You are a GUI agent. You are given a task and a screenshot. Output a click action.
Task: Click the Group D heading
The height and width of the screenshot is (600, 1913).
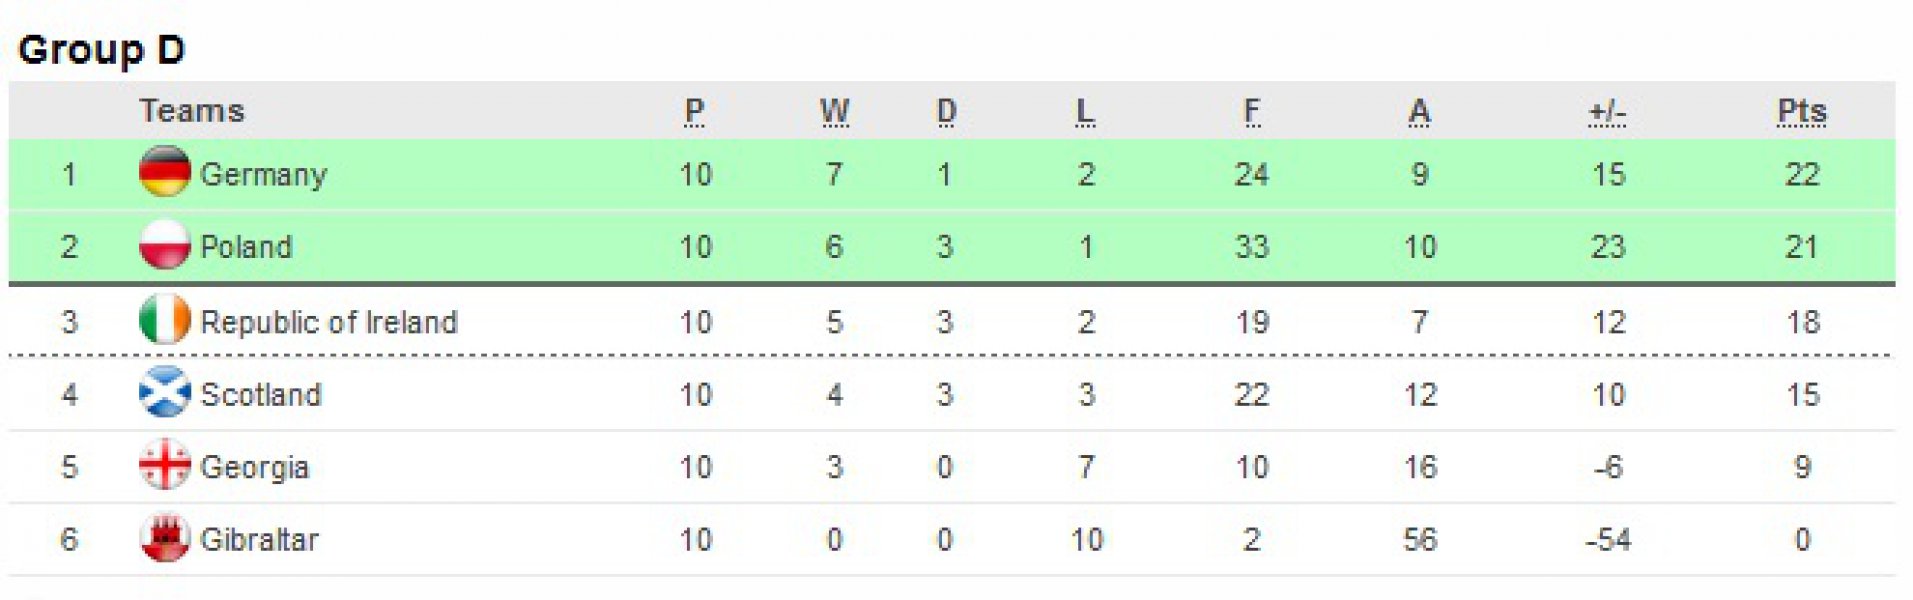point(101,49)
